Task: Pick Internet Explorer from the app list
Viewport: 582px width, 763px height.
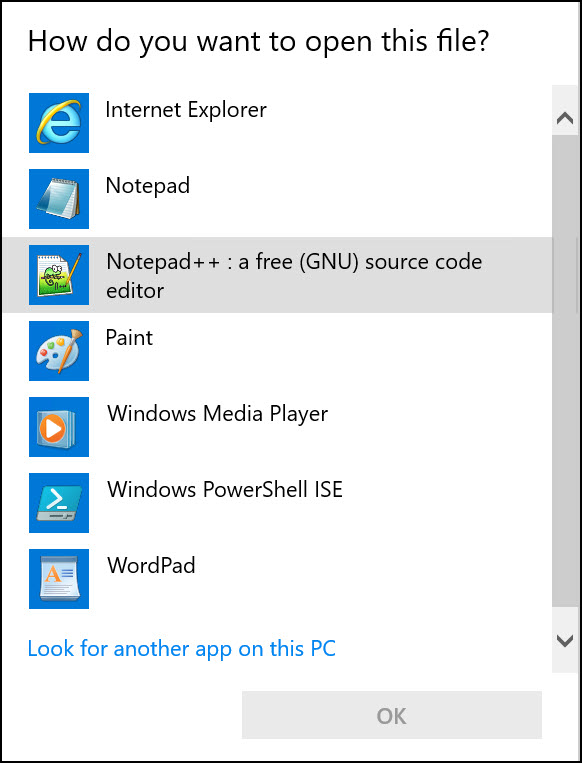Action: [186, 110]
